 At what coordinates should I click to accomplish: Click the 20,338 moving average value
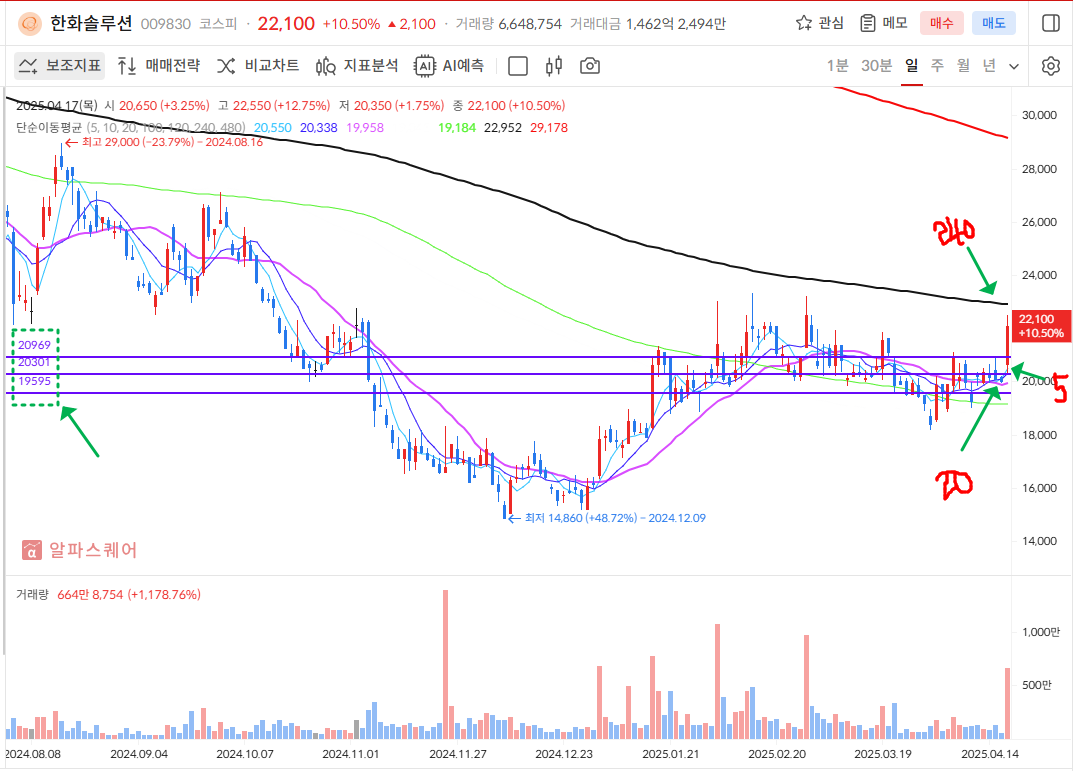click(318, 127)
